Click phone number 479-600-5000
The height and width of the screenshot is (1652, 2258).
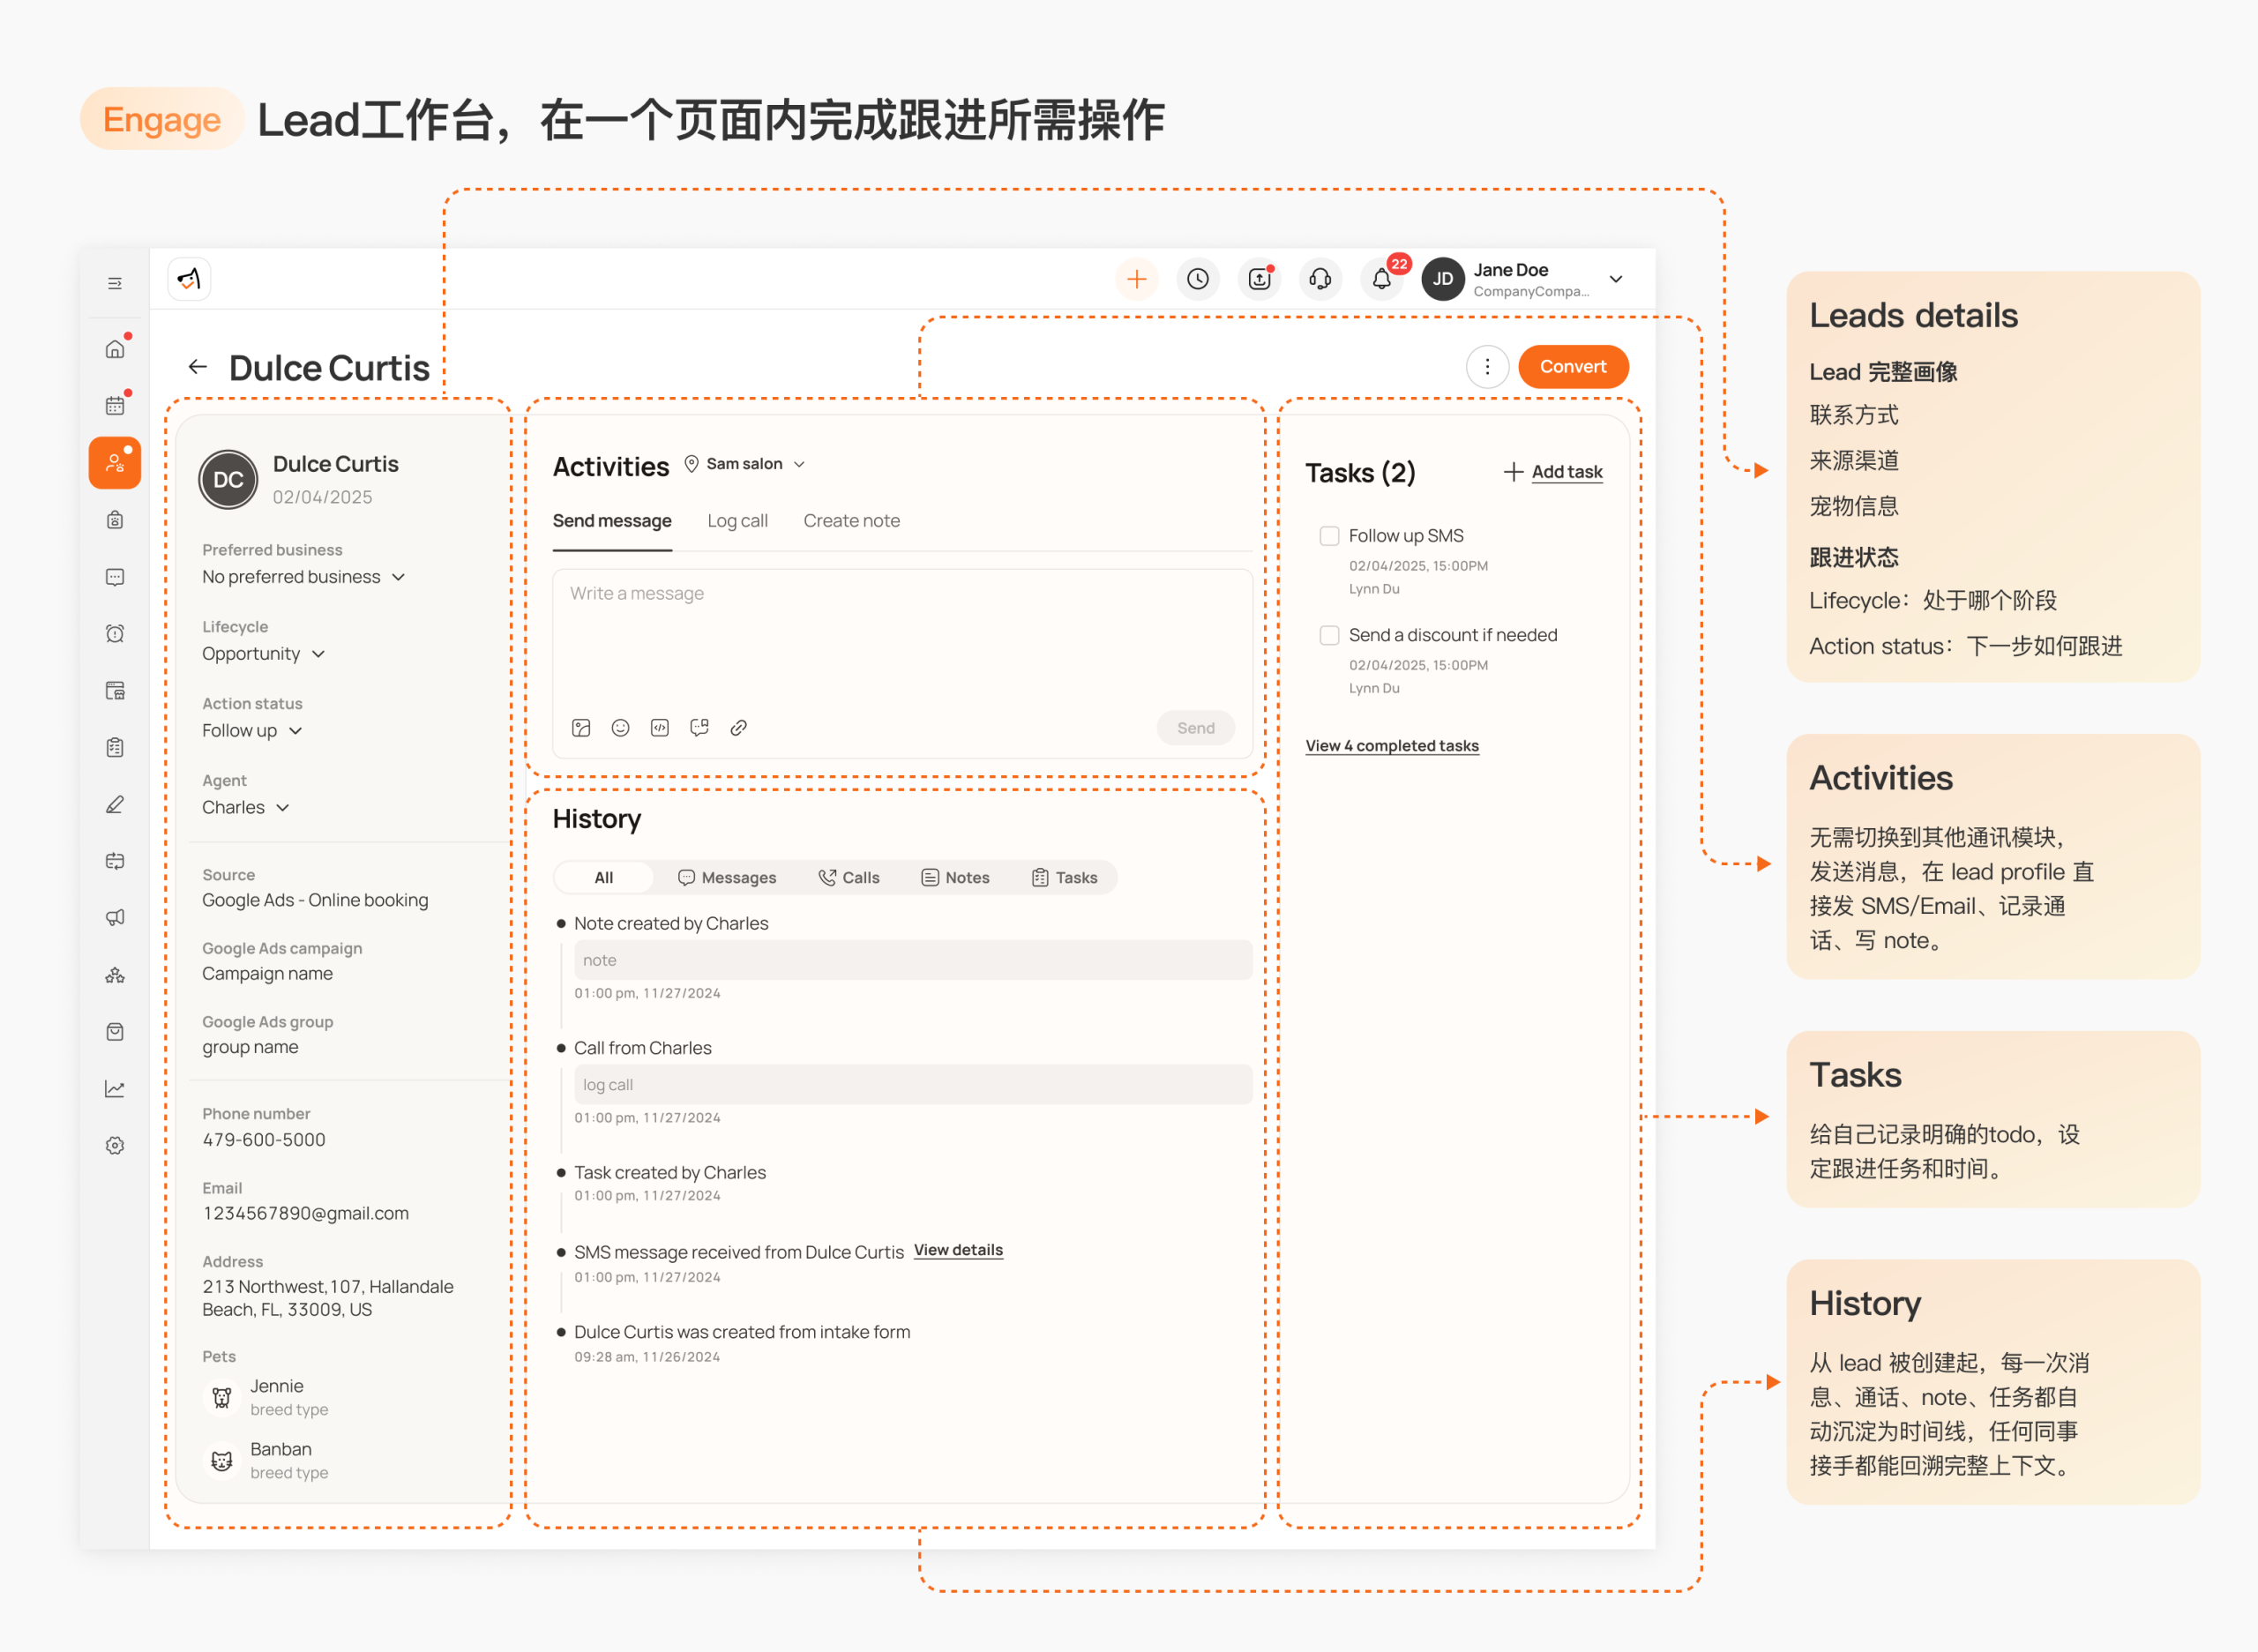tap(264, 1140)
